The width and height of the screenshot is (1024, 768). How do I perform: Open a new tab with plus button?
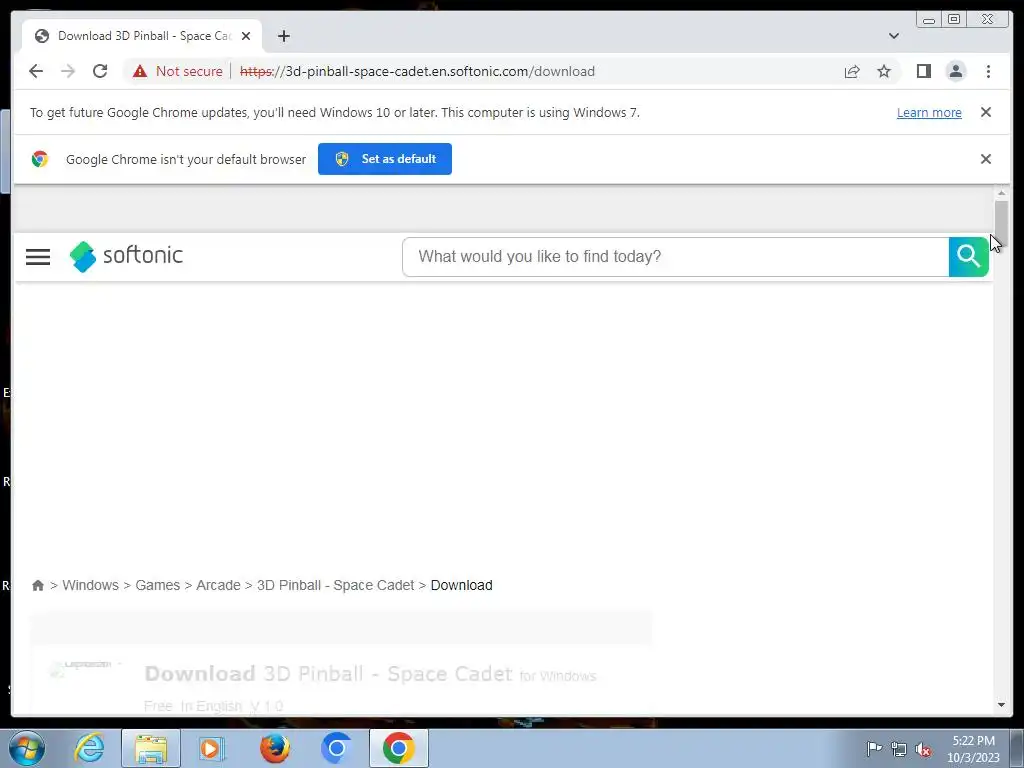click(x=283, y=36)
